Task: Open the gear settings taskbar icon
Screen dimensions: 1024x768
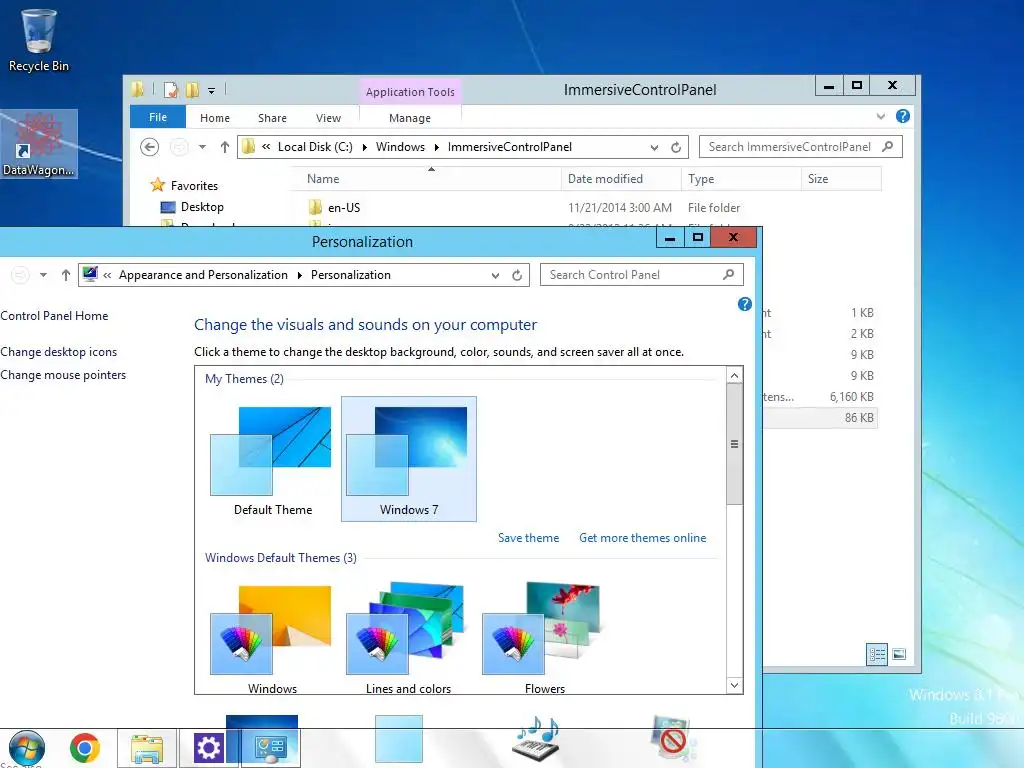Action: click(209, 748)
